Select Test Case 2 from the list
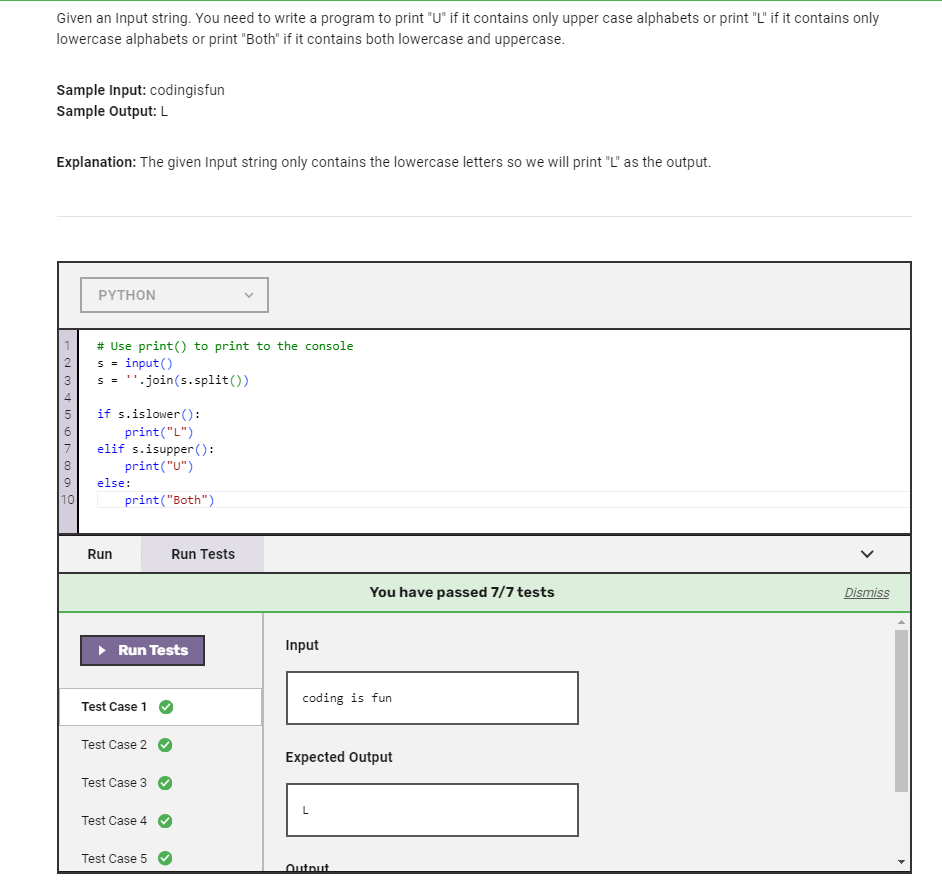This screenshot has width=942, height=884. click(113, 744)
